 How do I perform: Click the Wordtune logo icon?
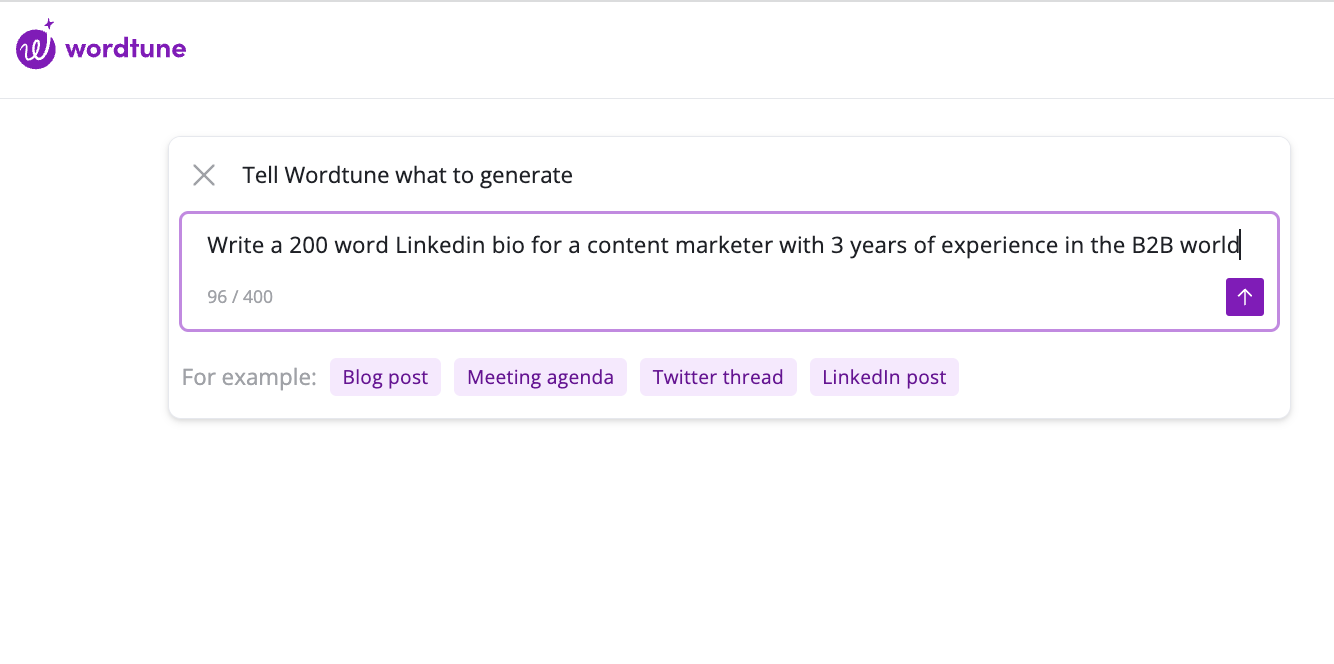click(36, 47)
